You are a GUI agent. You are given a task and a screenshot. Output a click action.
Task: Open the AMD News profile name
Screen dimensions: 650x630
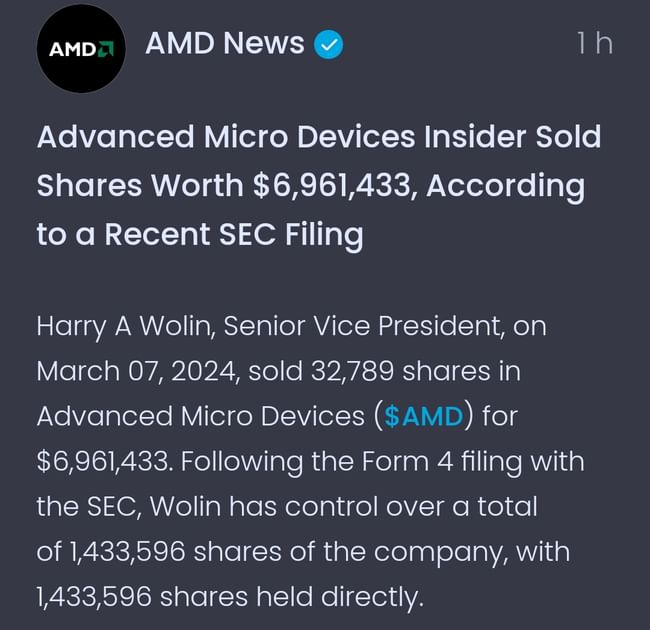[x=225, y=44]
